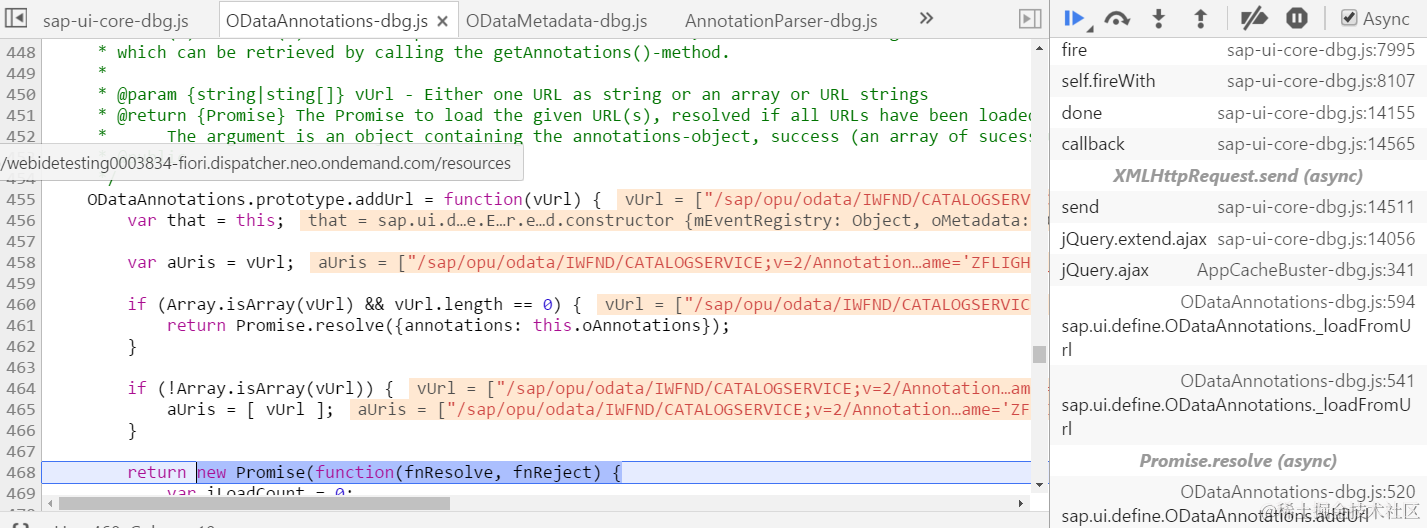Click 'var that = this;' code line
The height and width of the screenshot is (528, 1427).
click(x=206, y=220)
